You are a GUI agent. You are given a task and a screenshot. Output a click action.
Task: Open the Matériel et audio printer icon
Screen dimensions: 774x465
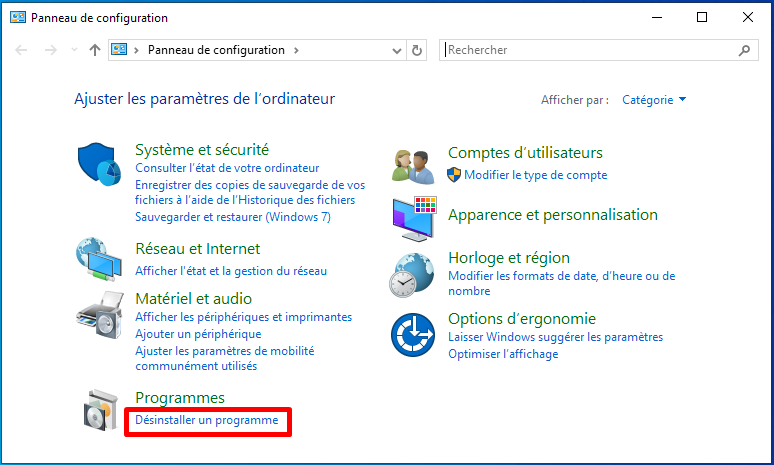100,314
